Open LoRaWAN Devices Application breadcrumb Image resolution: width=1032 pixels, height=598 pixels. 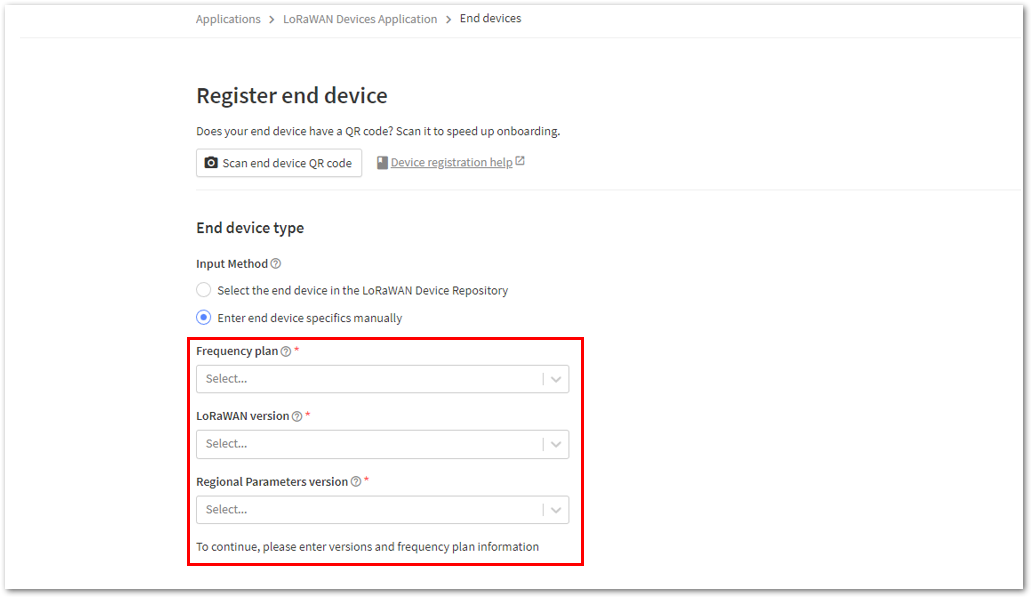(360, 19)
